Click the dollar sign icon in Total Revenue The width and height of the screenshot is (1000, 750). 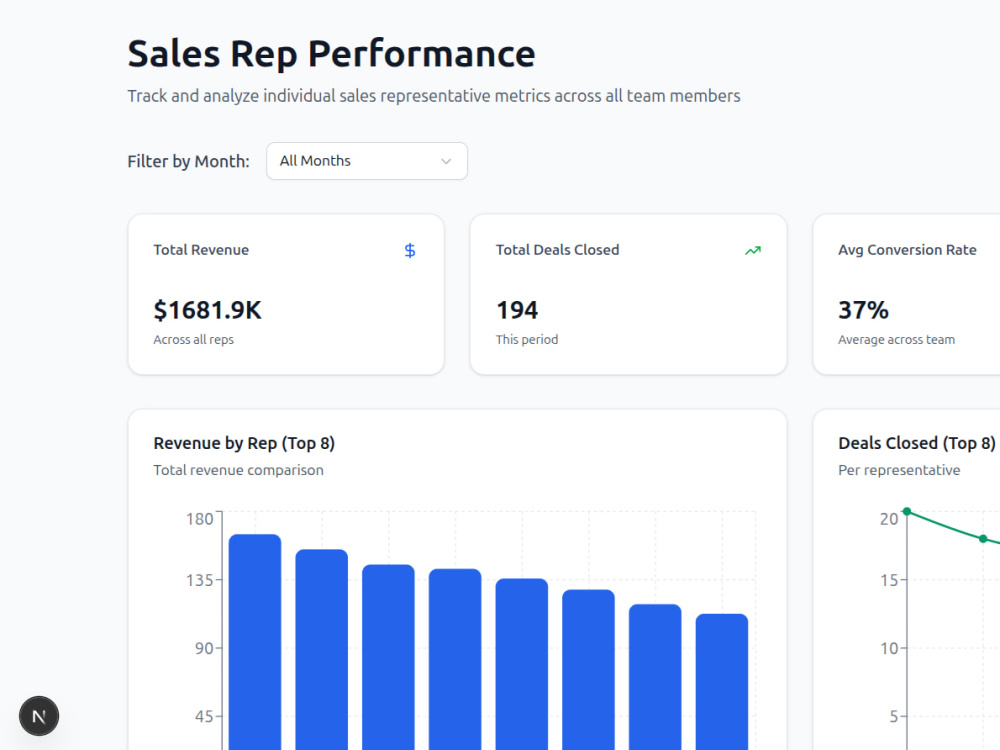[x=410, y=251]
